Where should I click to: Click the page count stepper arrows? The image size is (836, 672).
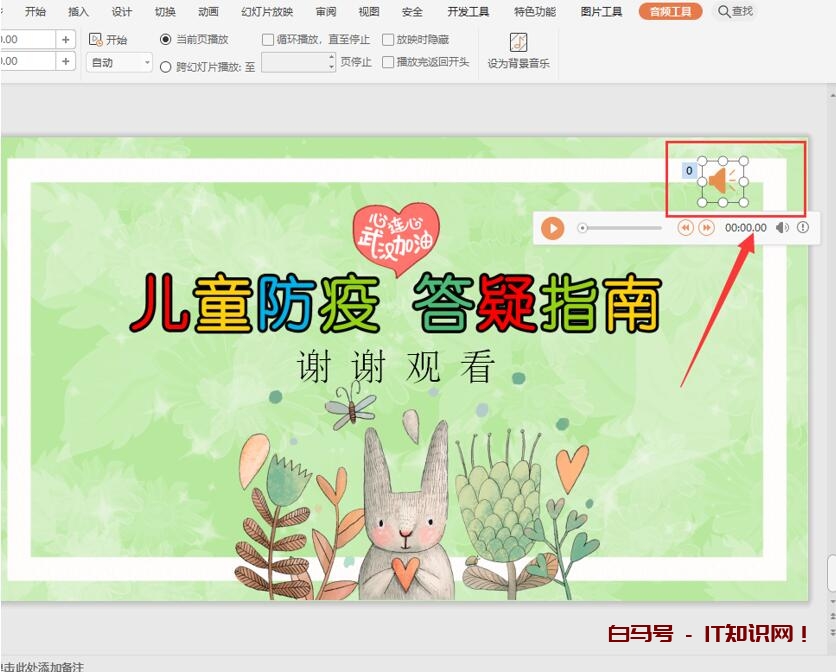point(331,62)
